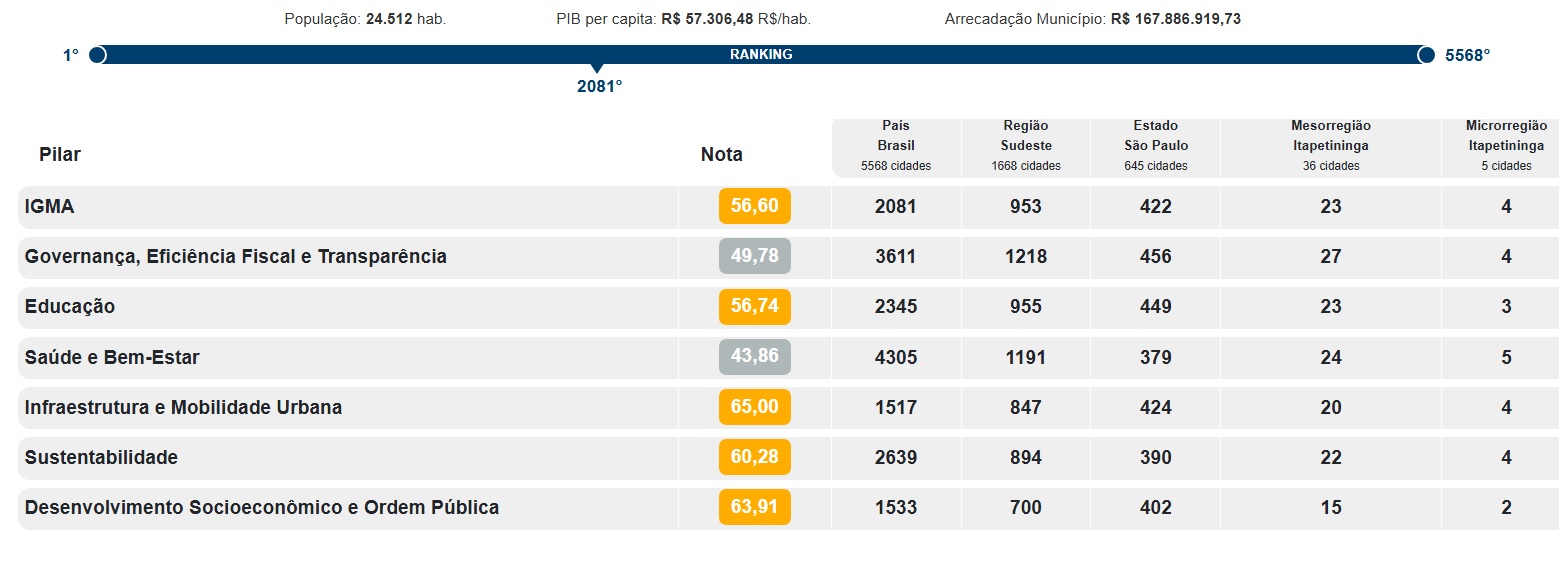1559x561 pixels.
Task: Open the Infraestrutura e Mobilidade Urbana row
Action: 183,407
